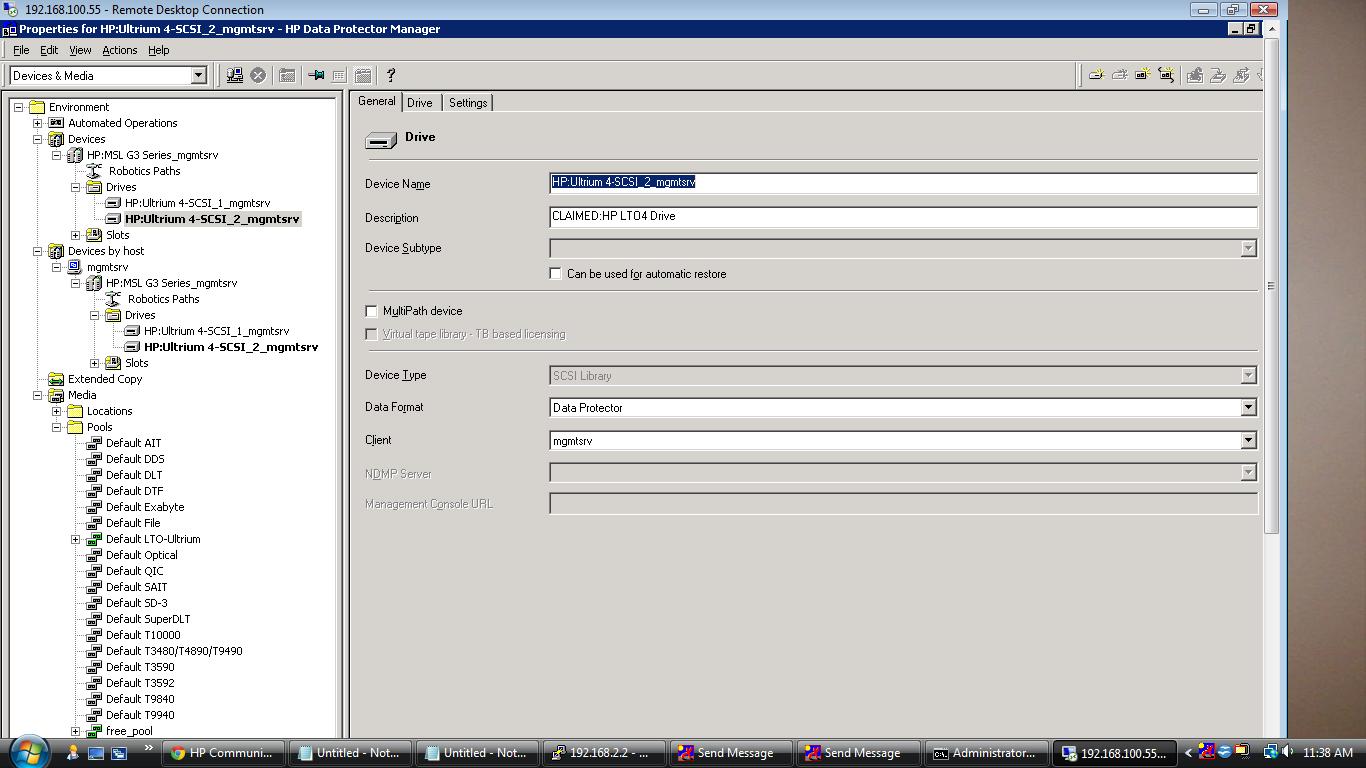
Task: Switch to the Settings tab
Action: (x=468, y=103)
